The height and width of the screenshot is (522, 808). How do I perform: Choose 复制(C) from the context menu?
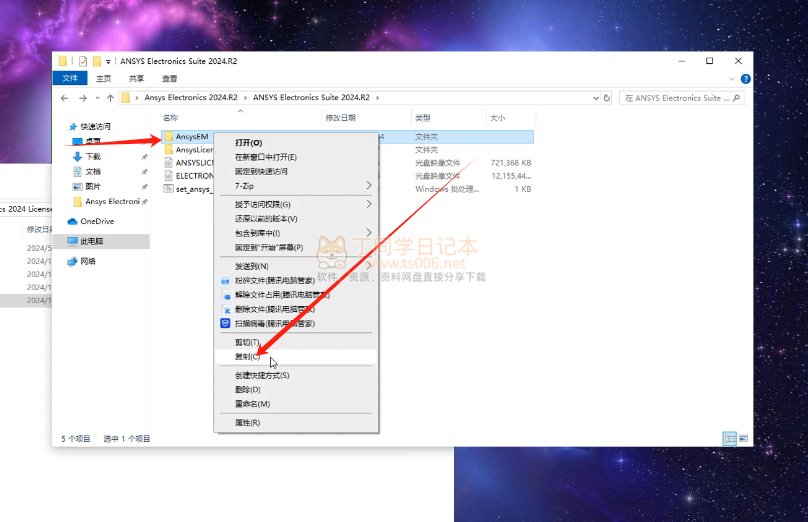pos(247,356)
